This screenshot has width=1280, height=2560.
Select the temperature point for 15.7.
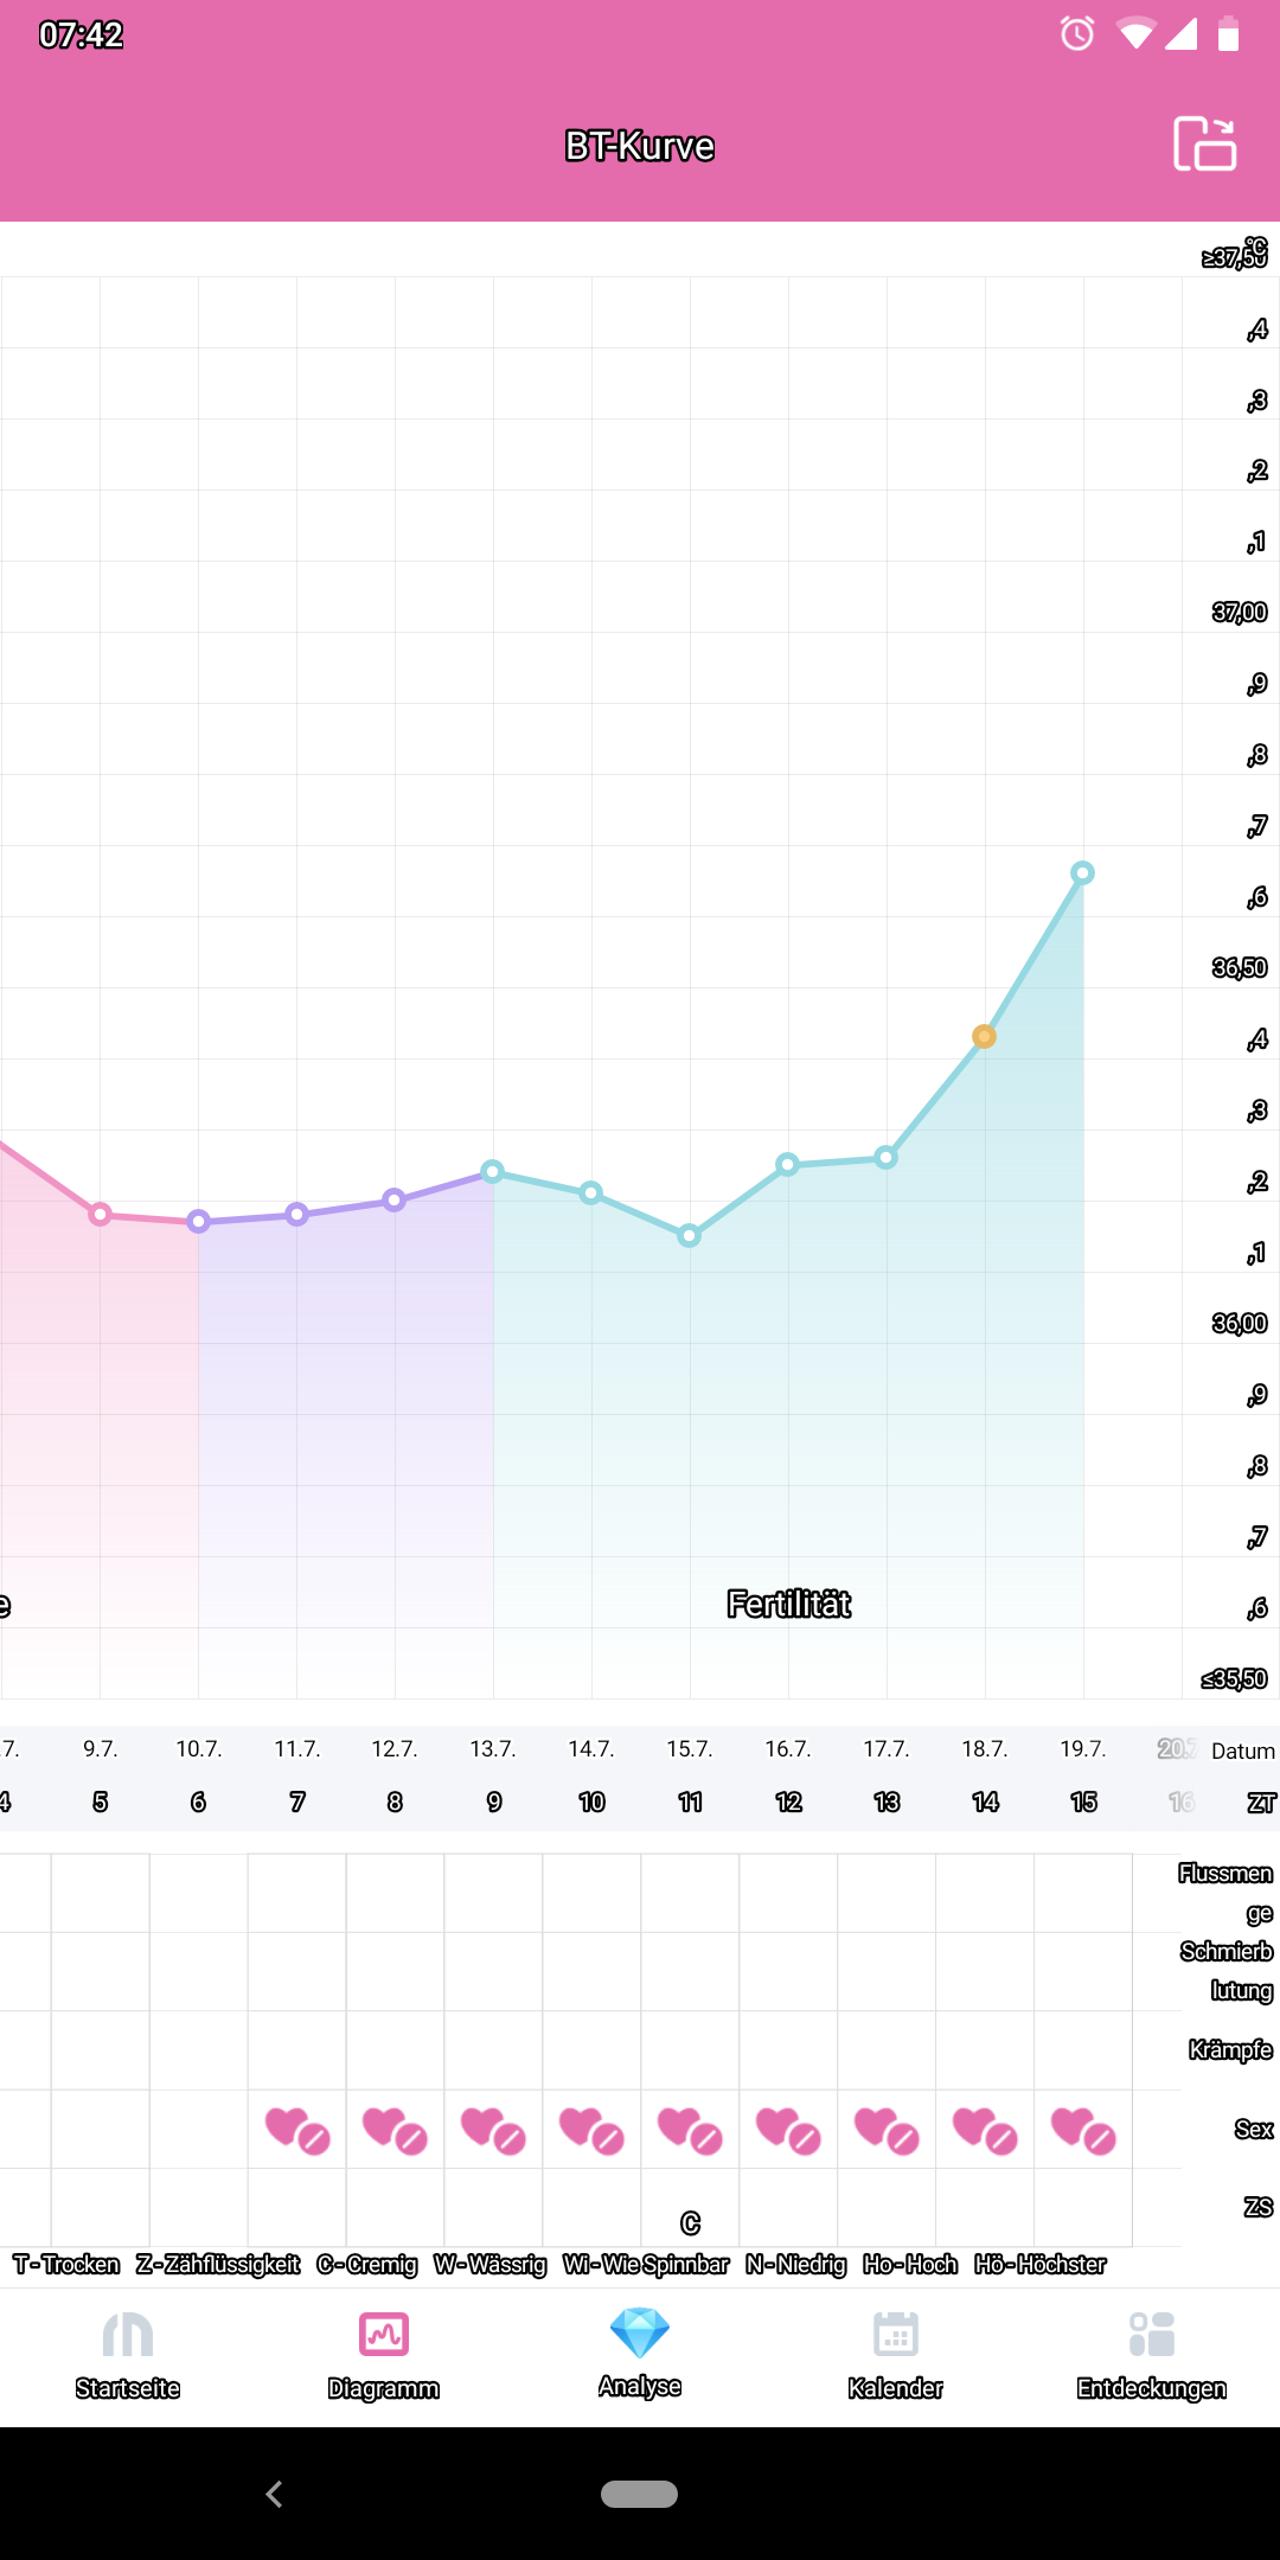tap(689, 1236)
